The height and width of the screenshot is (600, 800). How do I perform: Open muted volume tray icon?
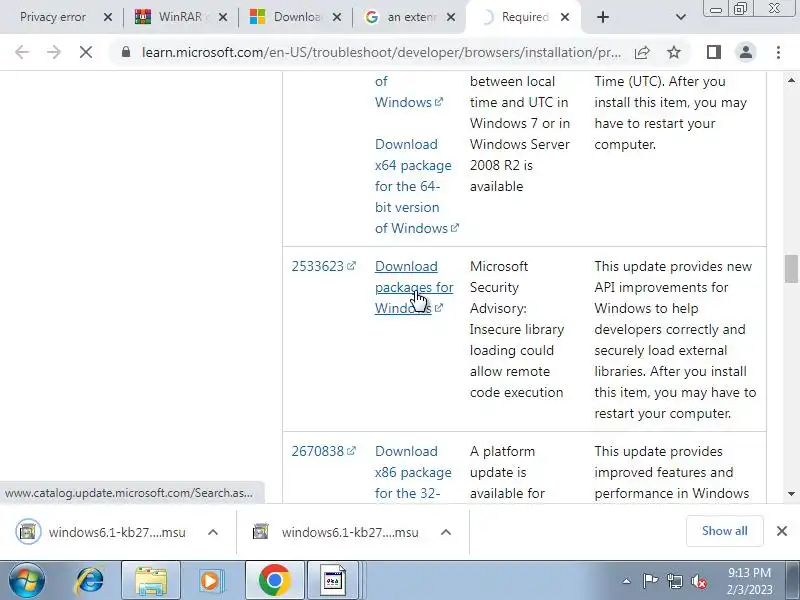click(x=698, y=581)
